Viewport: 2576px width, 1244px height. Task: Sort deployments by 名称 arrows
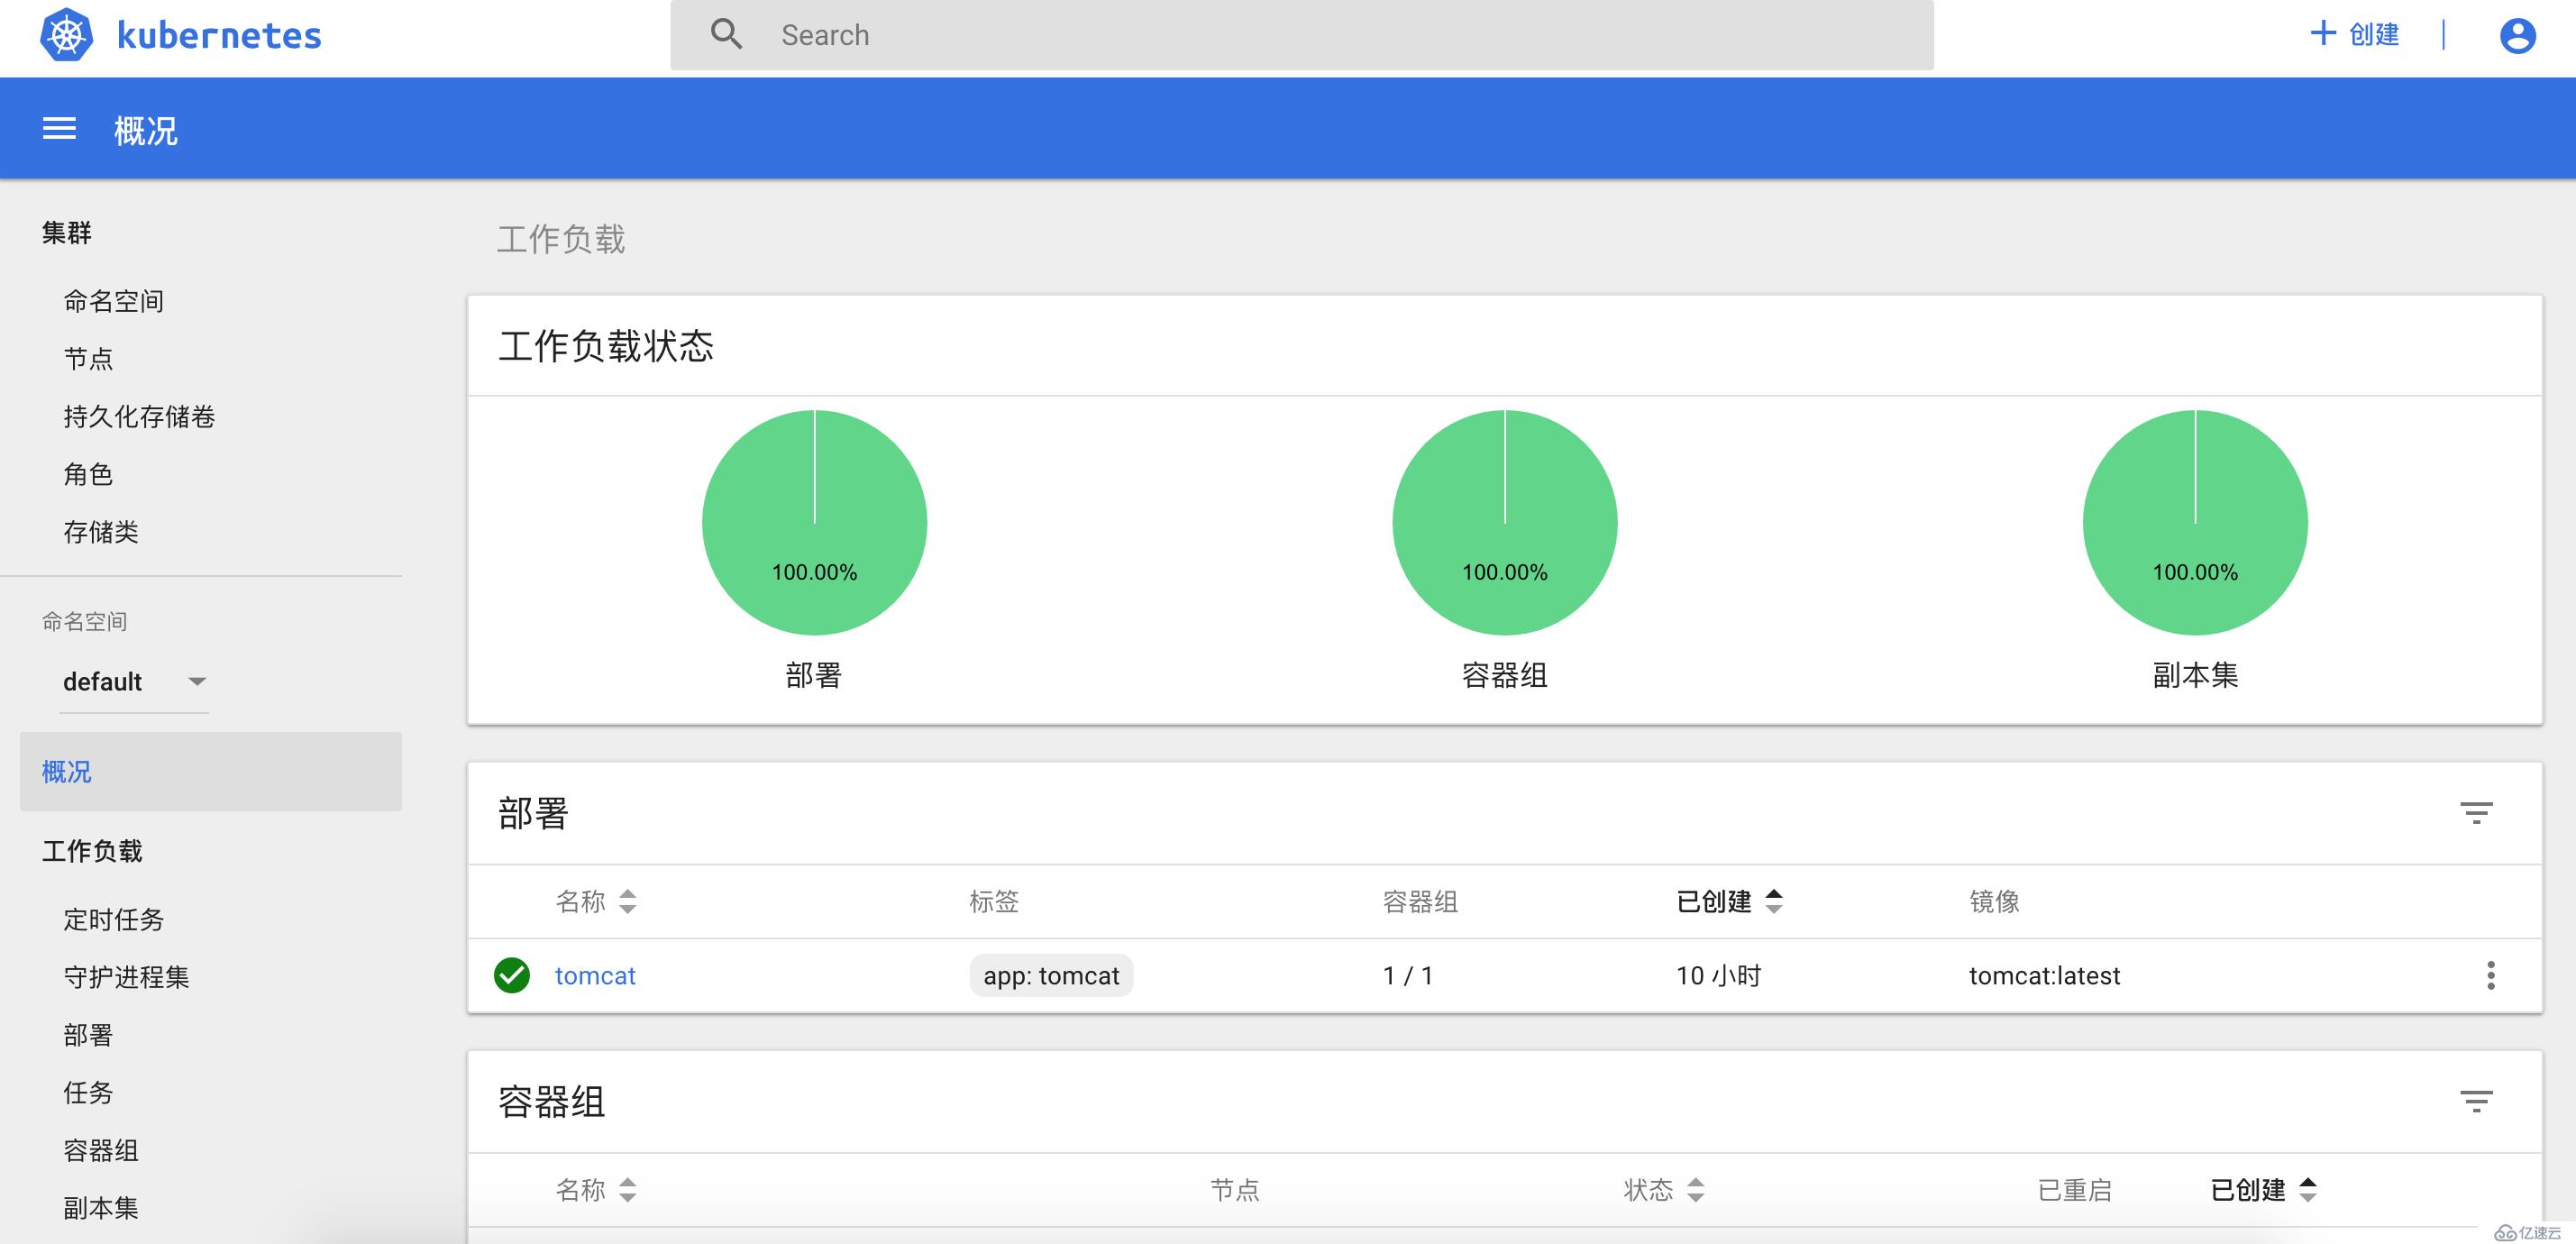[x=627, y=901]
